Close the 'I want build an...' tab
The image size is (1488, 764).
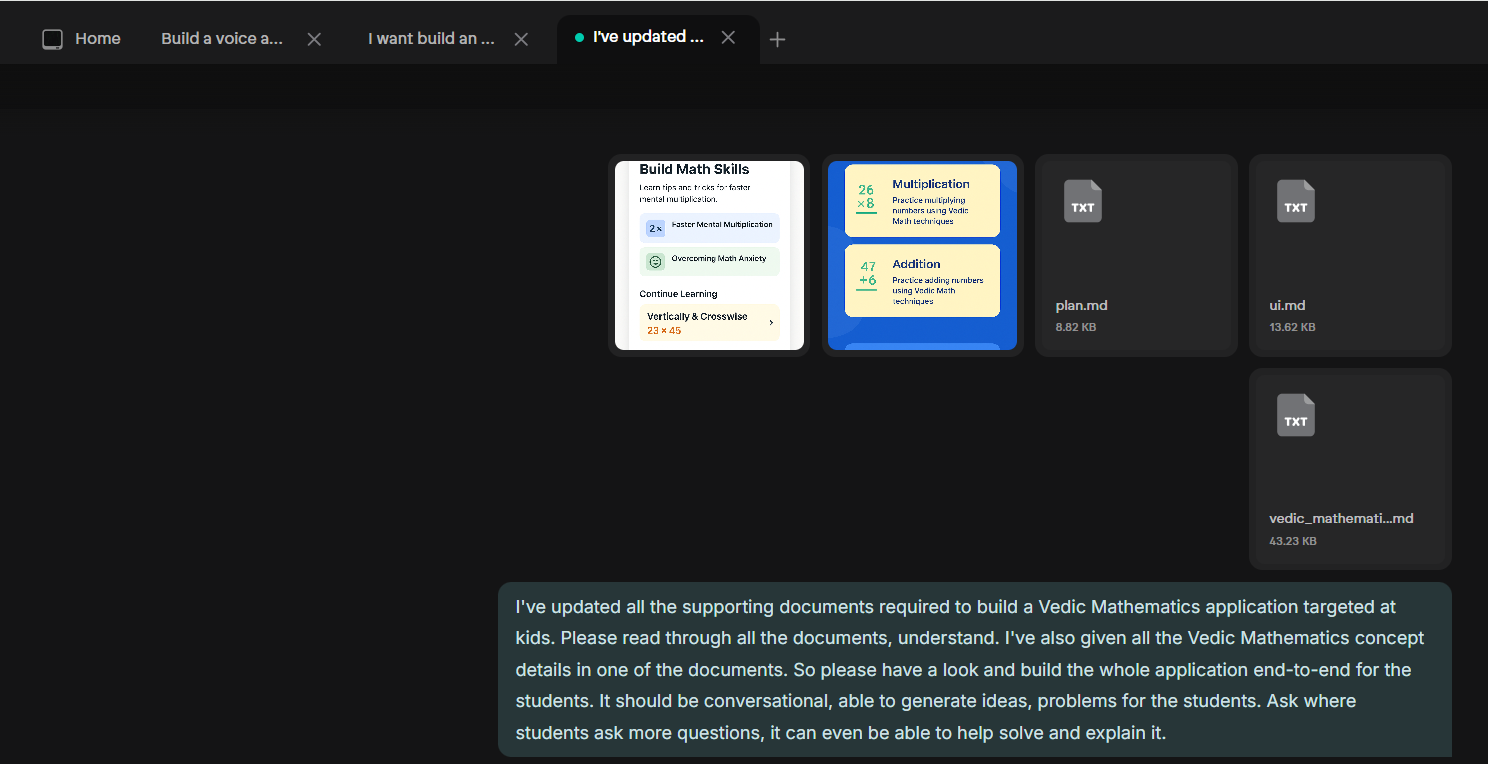(521, 39)
